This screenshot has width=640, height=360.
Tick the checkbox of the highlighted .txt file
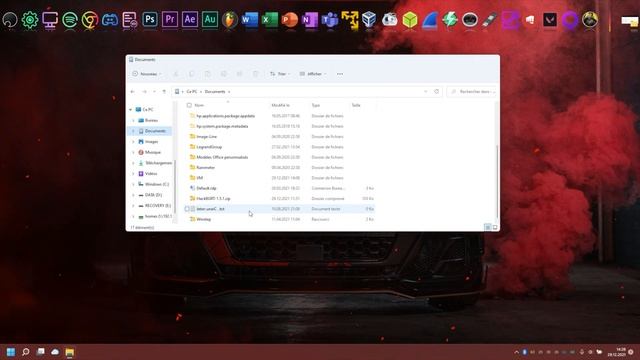[x=187, y=209]
